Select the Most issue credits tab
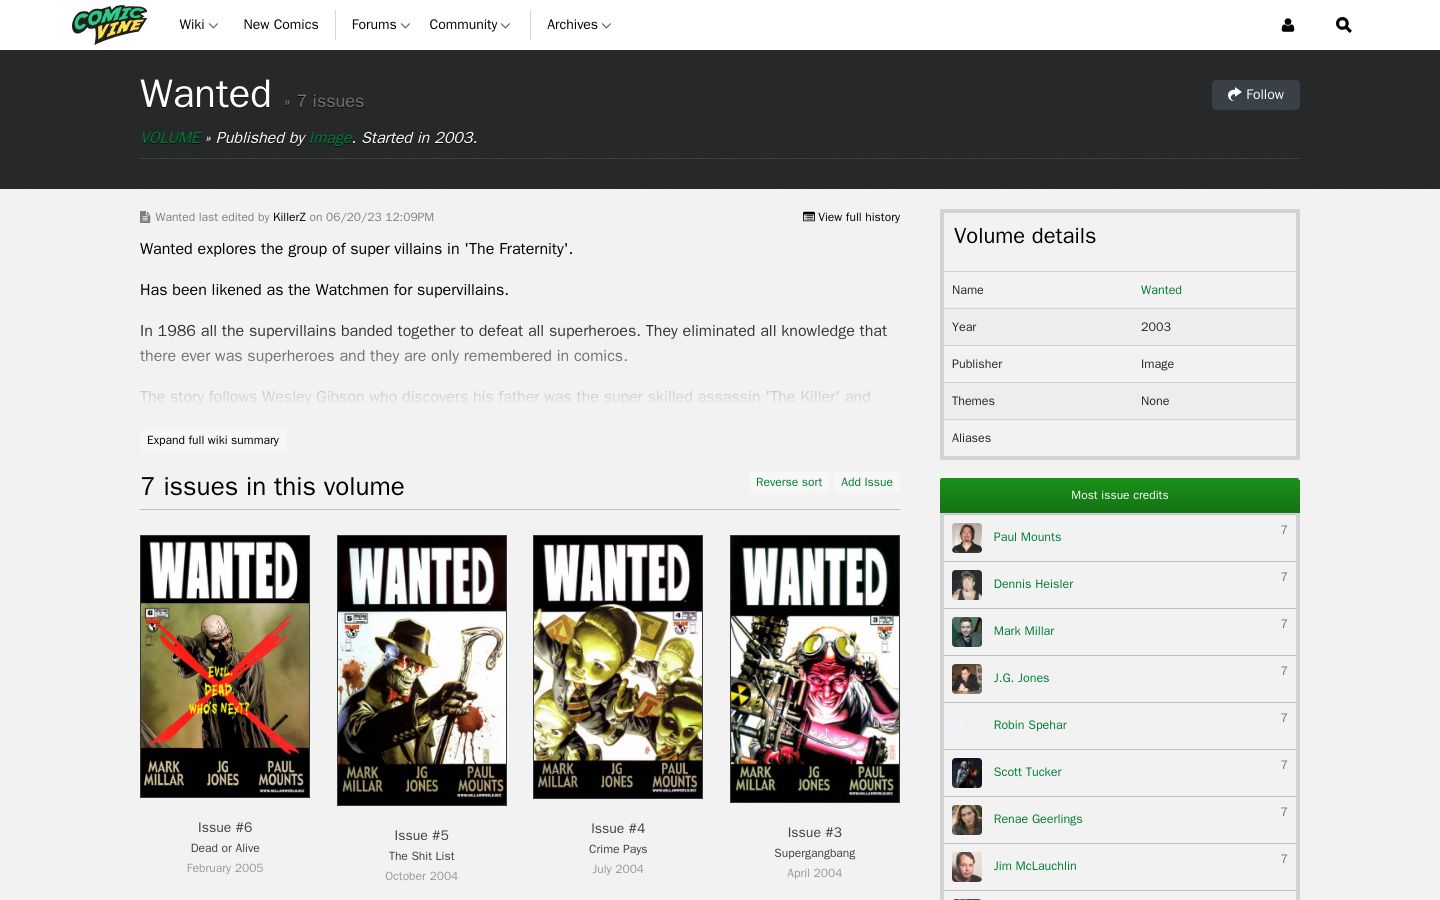The height and width of the screenshot is (900, 1440). point(1120,495)
